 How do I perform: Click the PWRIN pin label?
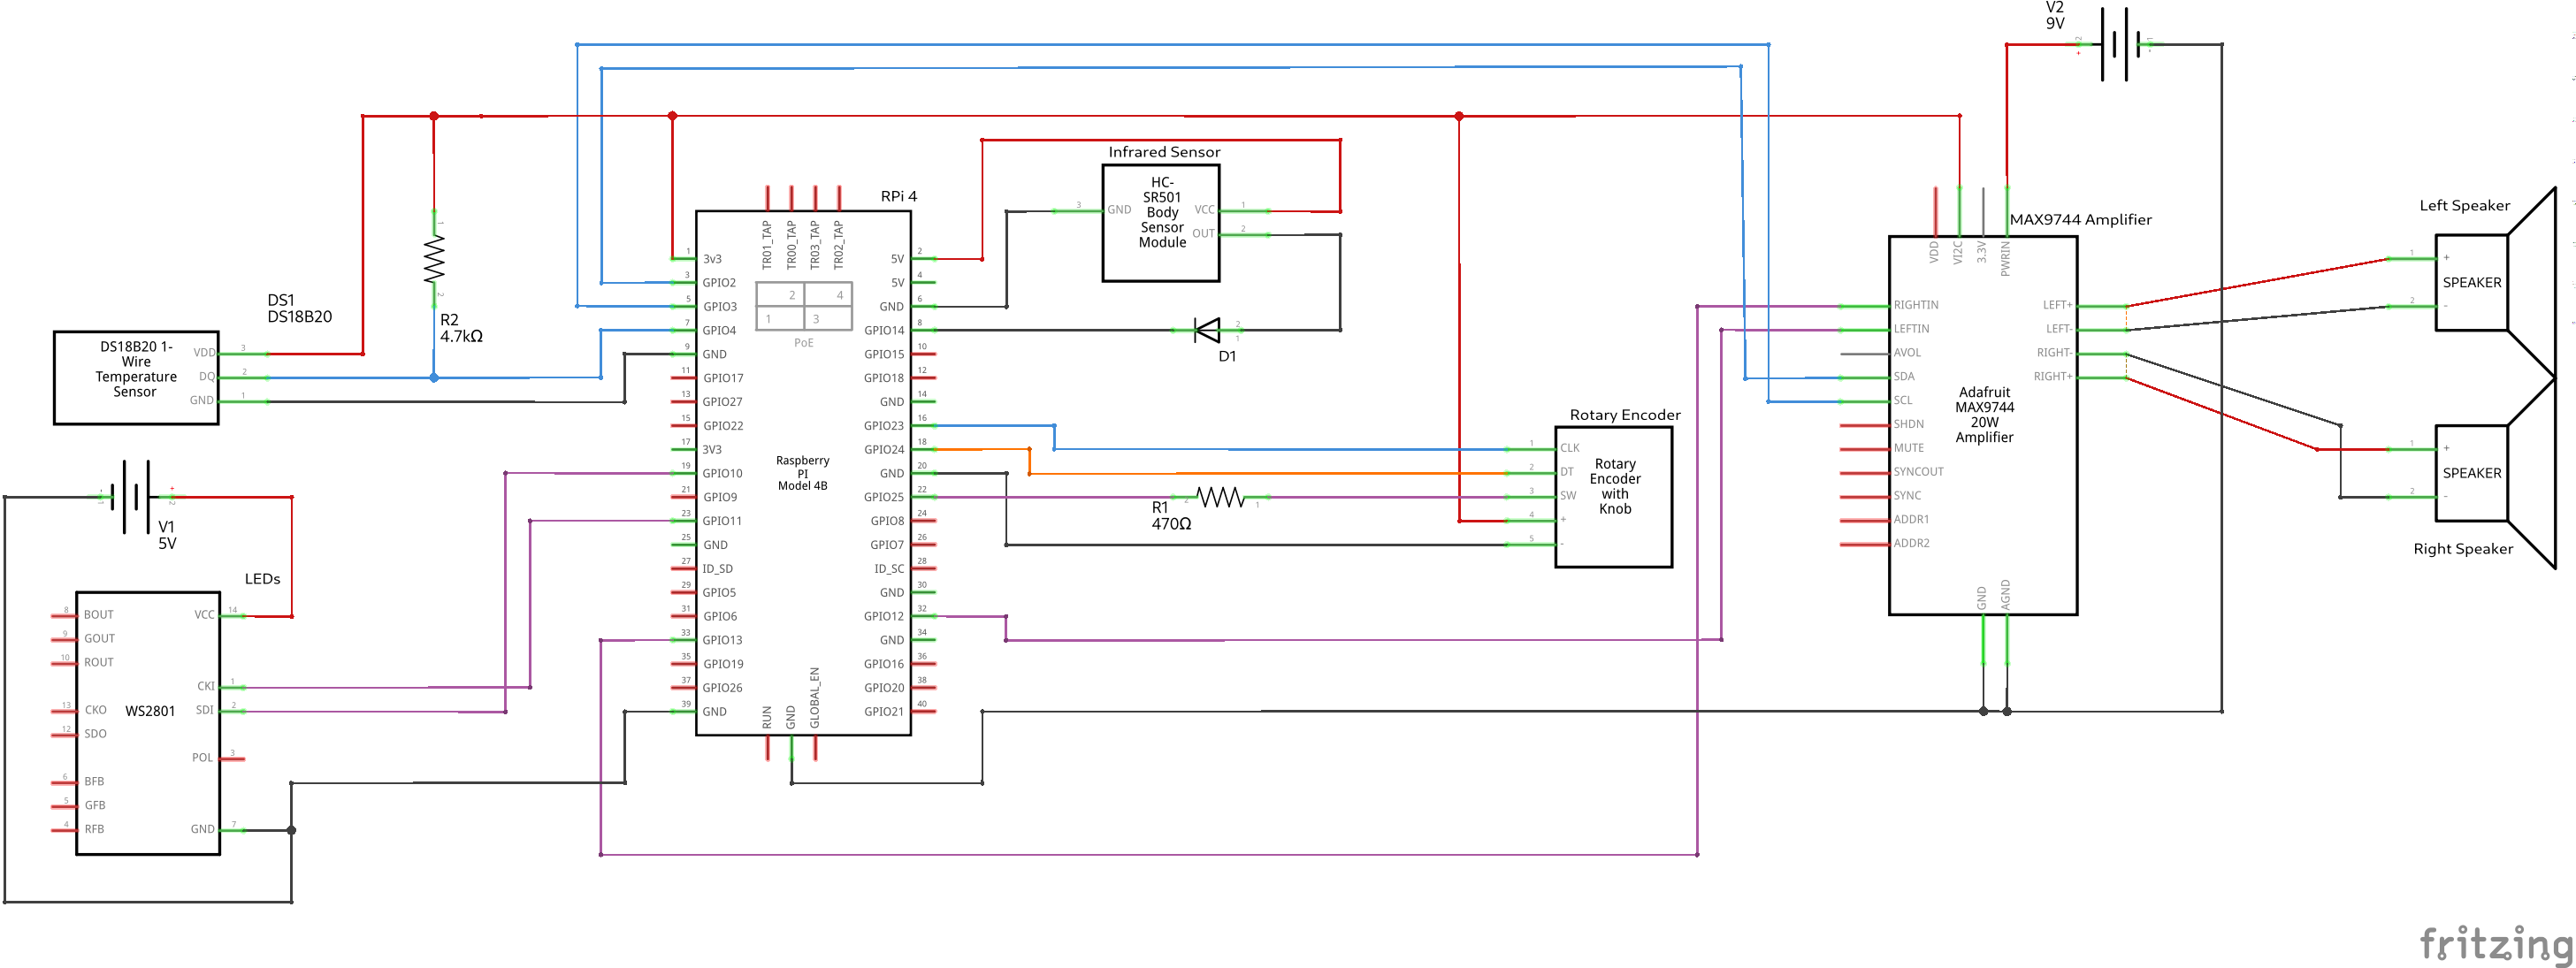2005,258
